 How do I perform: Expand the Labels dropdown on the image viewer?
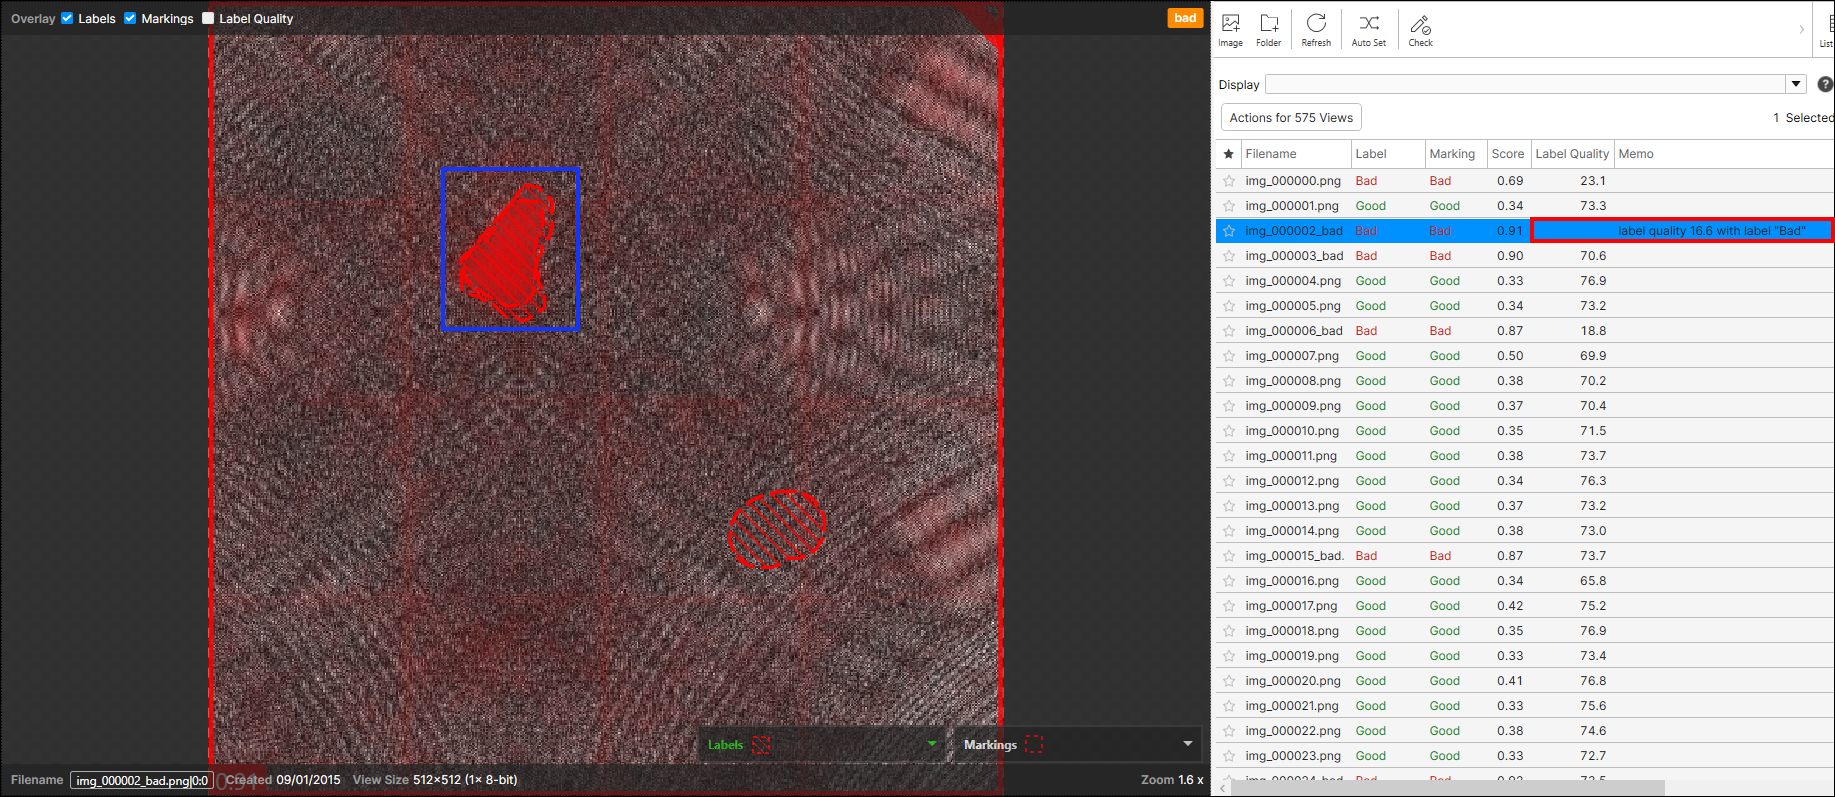pyautogui.click(x=931, y=744)
